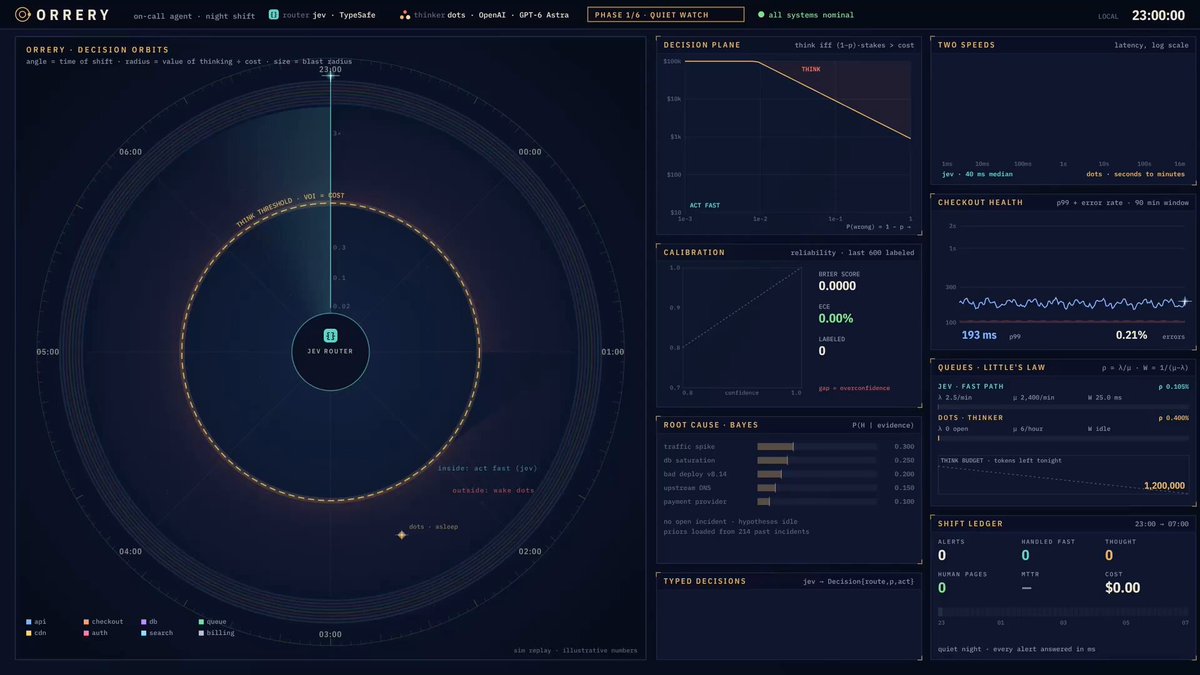The height and width of the screenshot is (675, 1200).
Task: Click the api legend swatch
Action: coord(29,622)
